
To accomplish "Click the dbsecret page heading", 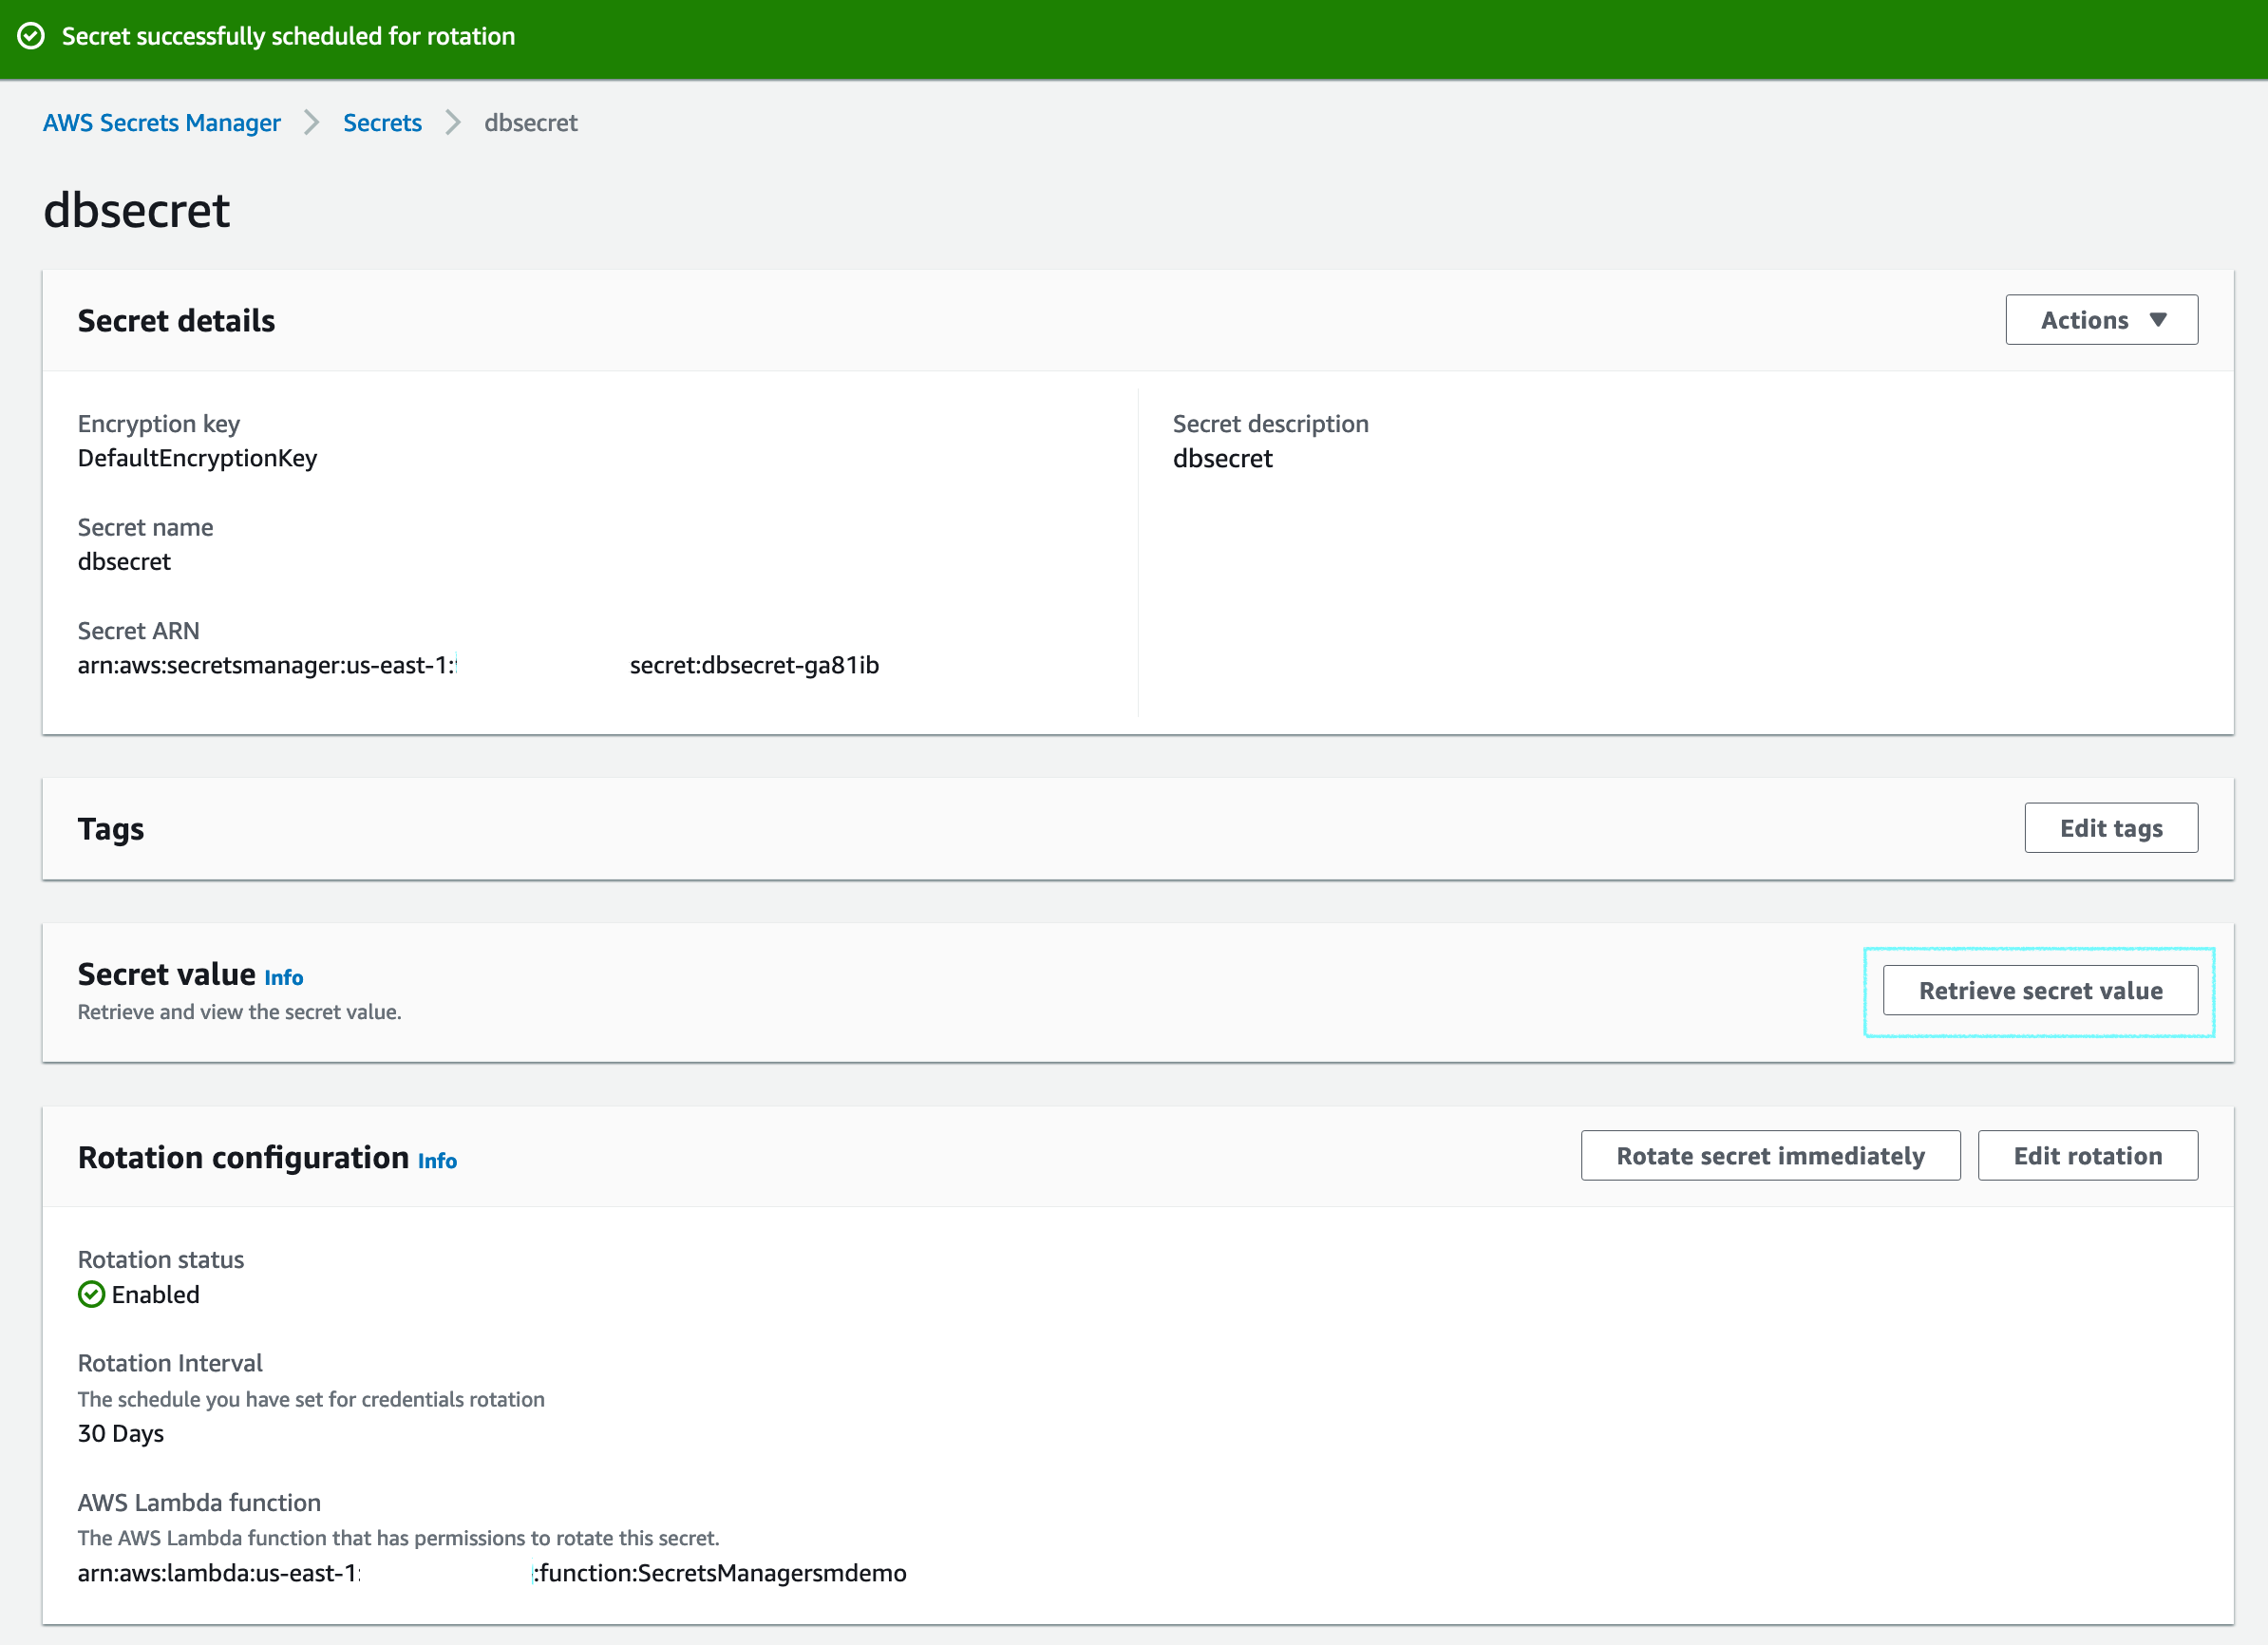I will [x=137, y=210].
